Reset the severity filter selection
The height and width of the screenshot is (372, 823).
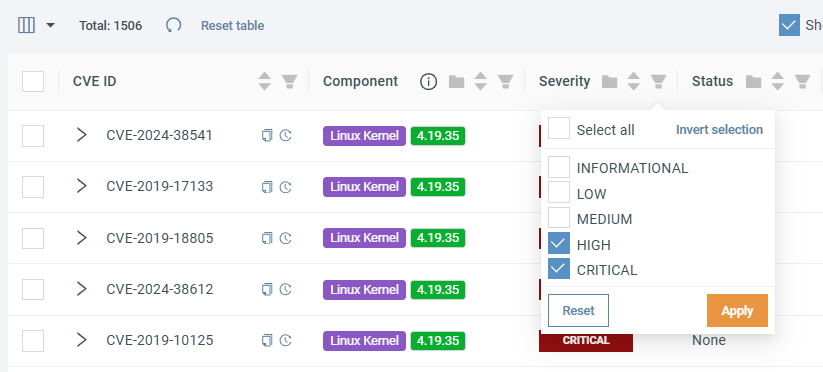click(578, 311)
